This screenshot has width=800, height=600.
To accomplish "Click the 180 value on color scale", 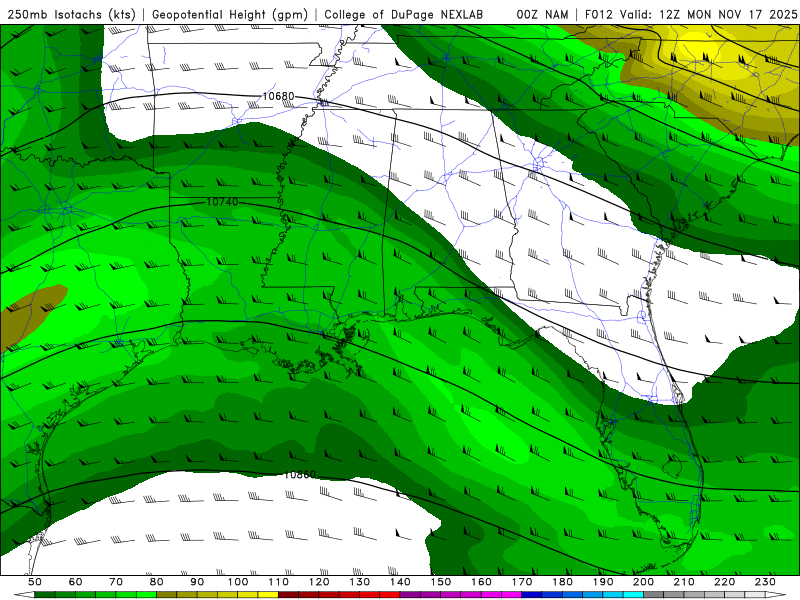I will pos(562,582).
